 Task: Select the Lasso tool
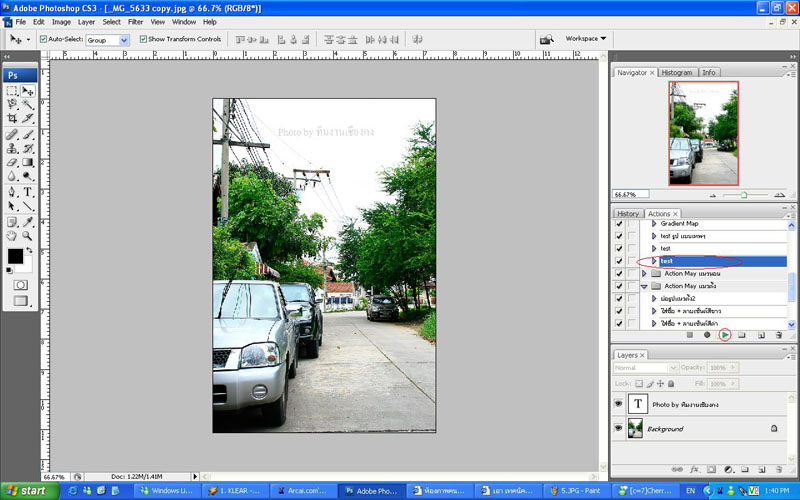pyautogui.click(x=12, y=105)
